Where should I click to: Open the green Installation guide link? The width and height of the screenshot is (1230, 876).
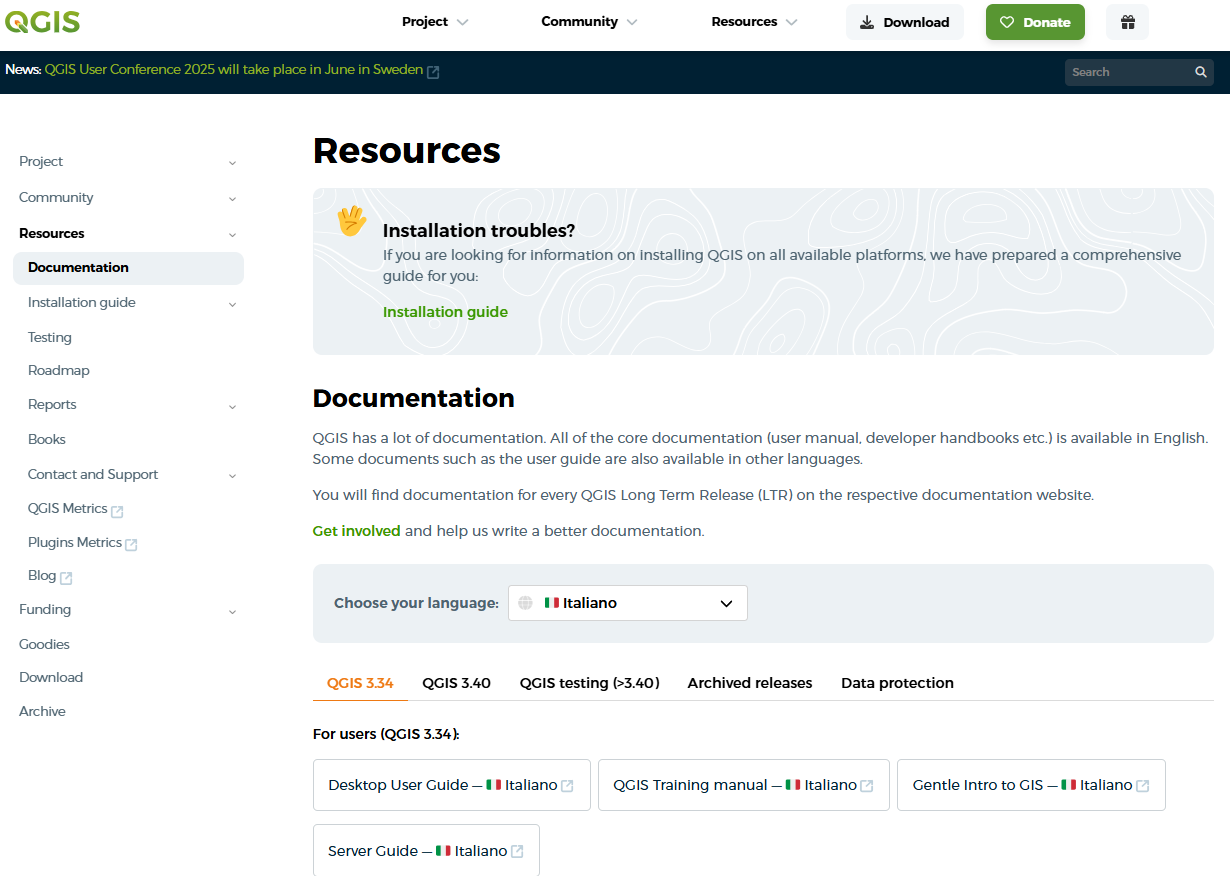coord(445,312)
